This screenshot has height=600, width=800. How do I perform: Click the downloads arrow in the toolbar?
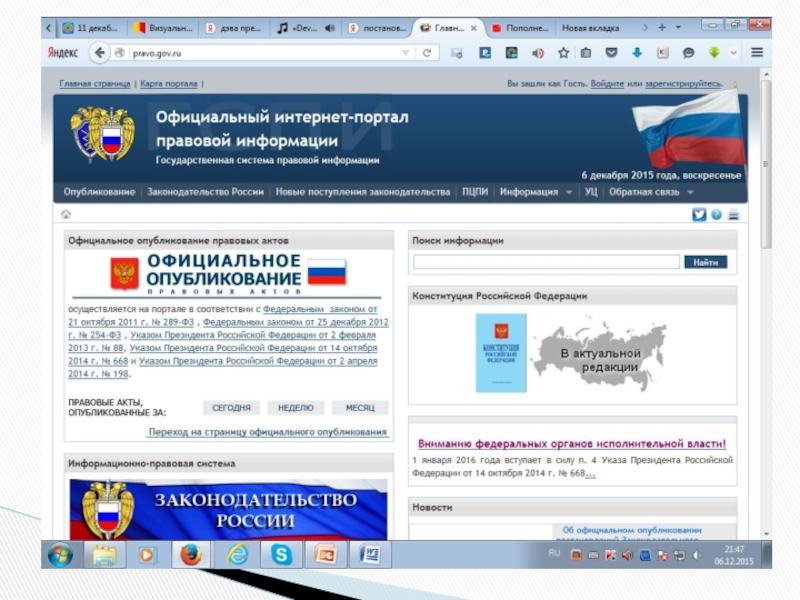[636, 52]
